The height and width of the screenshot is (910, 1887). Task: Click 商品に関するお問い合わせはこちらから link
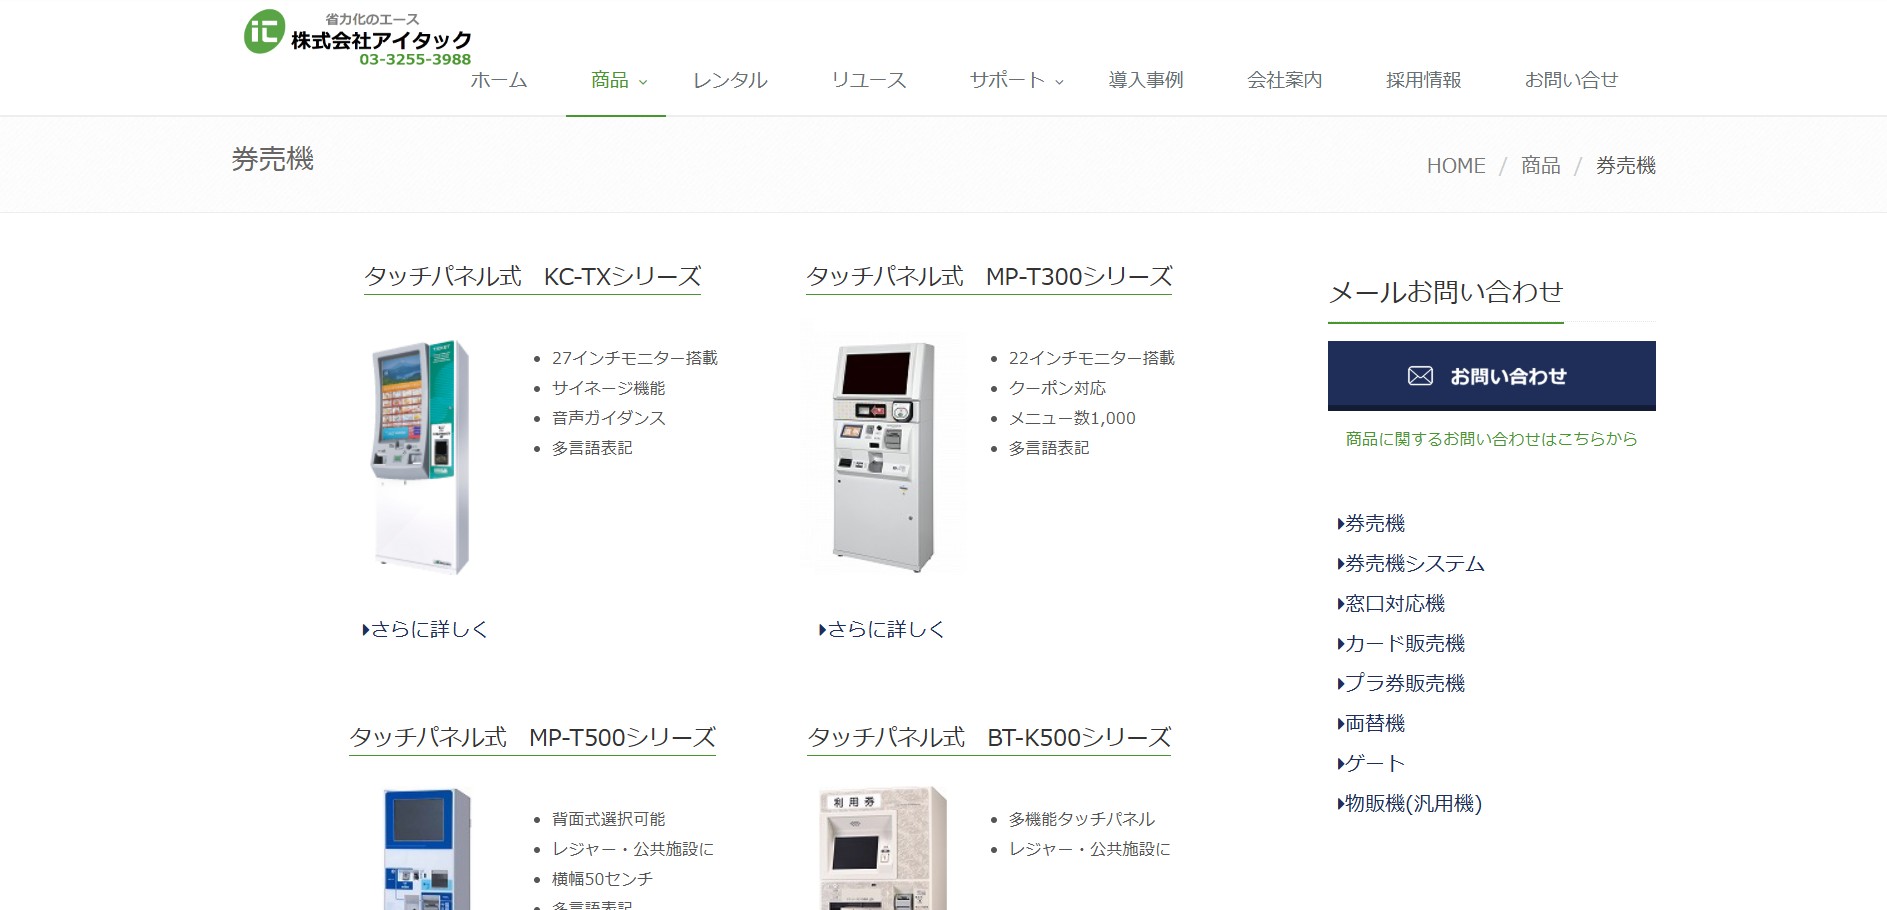[x=1491, y=439]
